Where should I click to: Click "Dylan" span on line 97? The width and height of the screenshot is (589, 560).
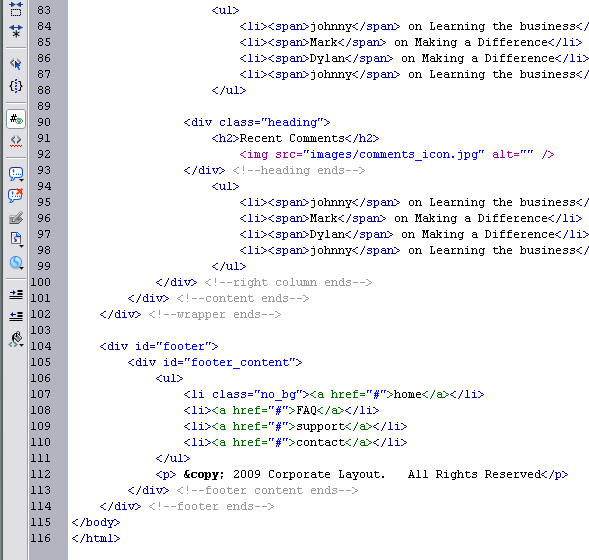pyautogui.click(x=327, y=234)
